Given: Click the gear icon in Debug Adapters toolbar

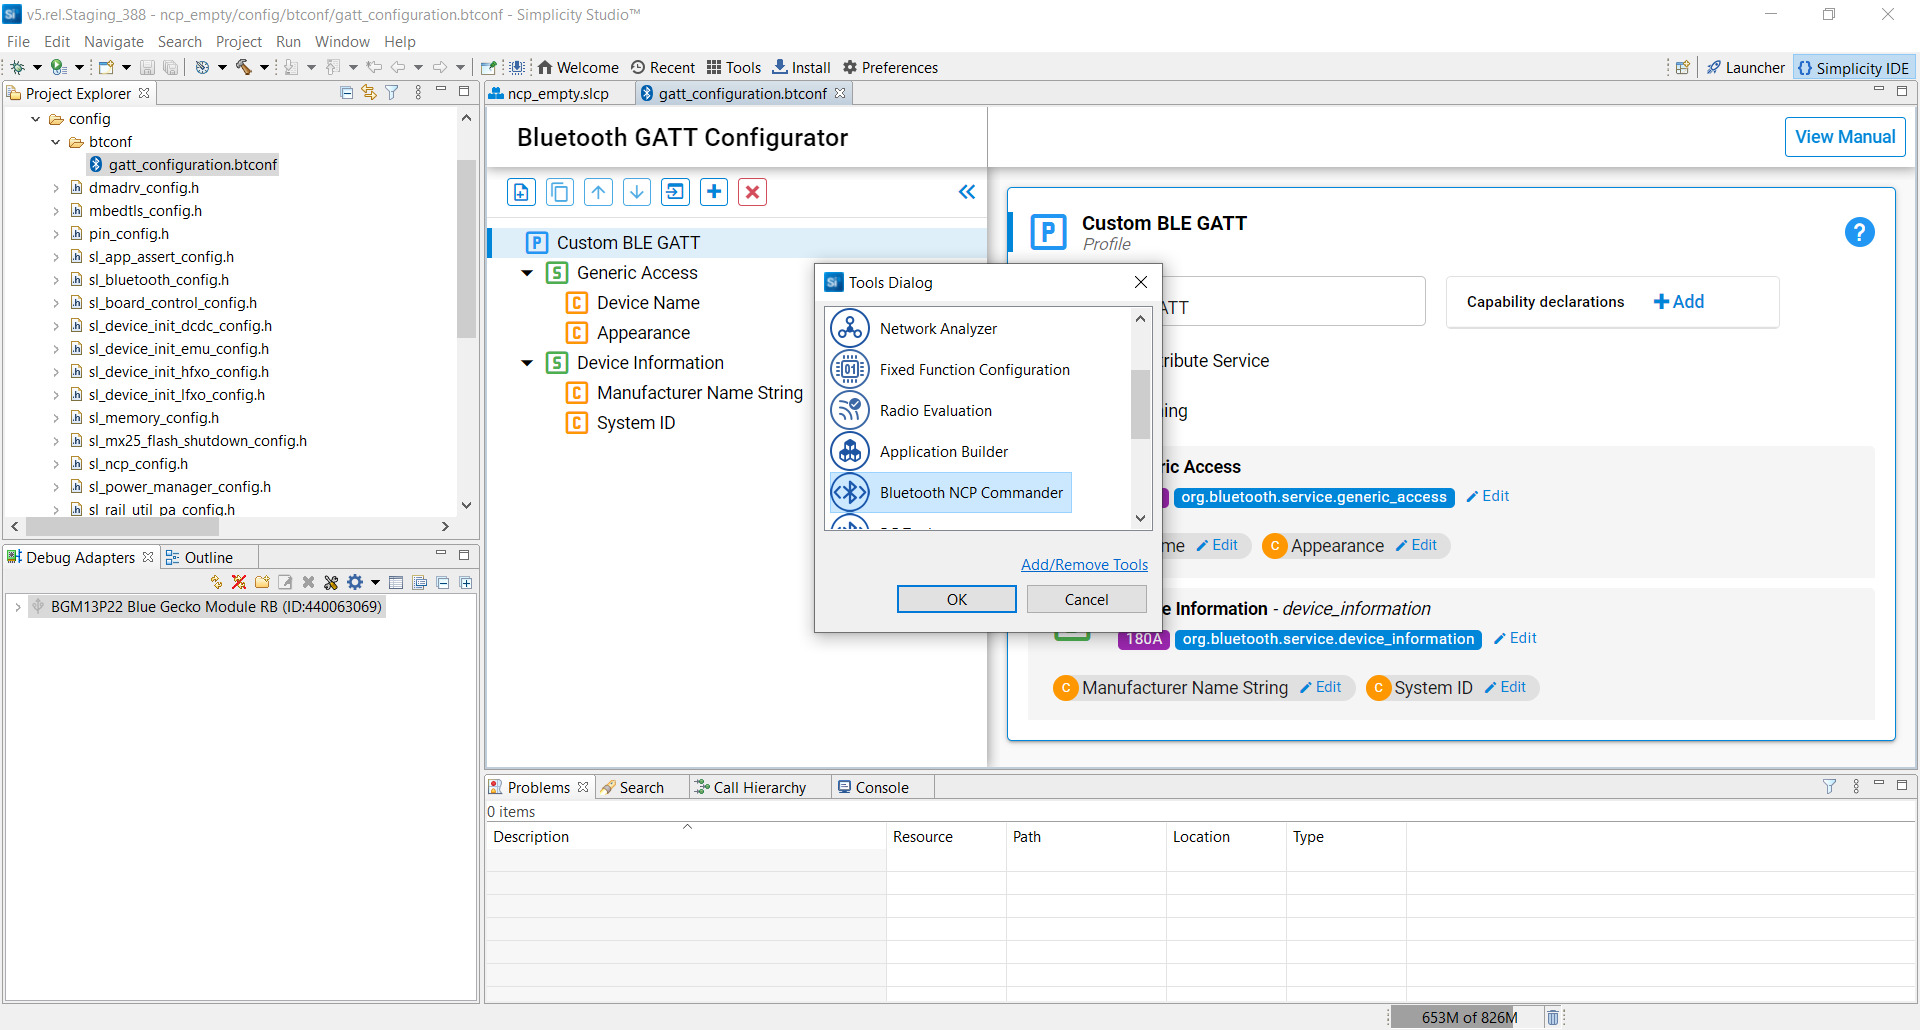Looking at the screenshot, I should click(x=355, y=582).
